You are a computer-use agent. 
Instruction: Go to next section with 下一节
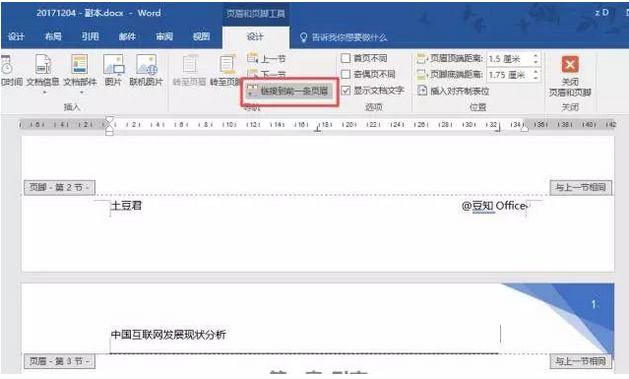pos(266,74)
